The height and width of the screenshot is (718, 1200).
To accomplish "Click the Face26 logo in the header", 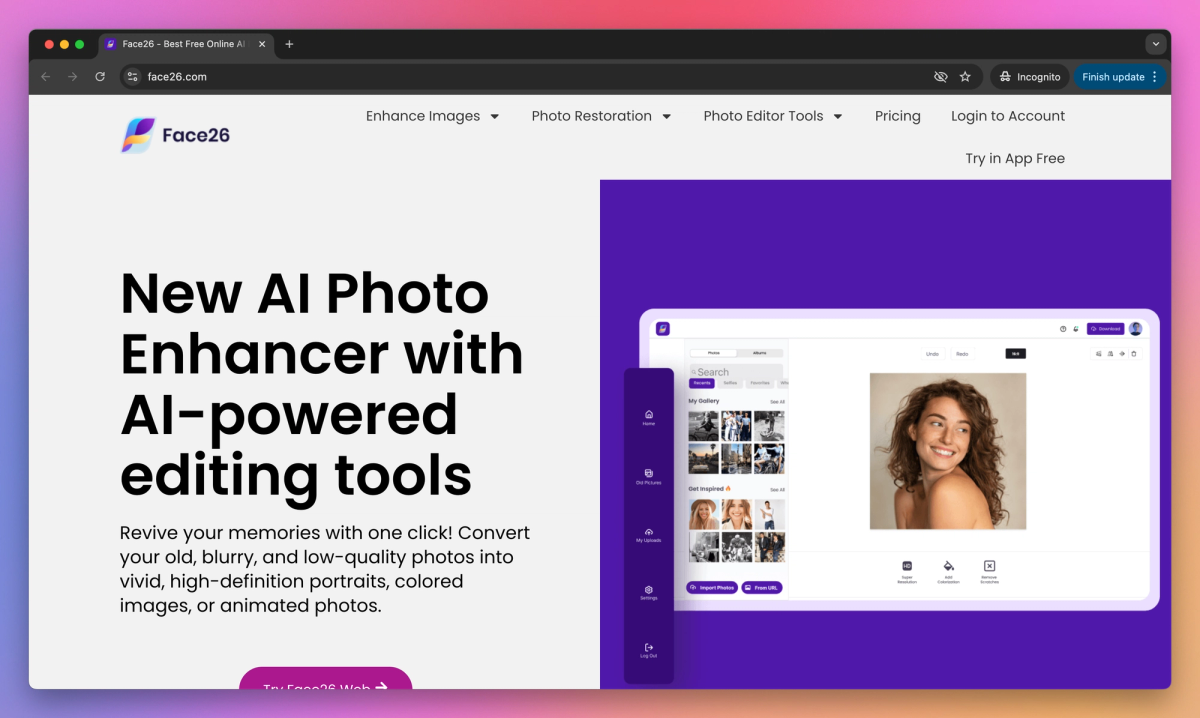I will 176,135.
